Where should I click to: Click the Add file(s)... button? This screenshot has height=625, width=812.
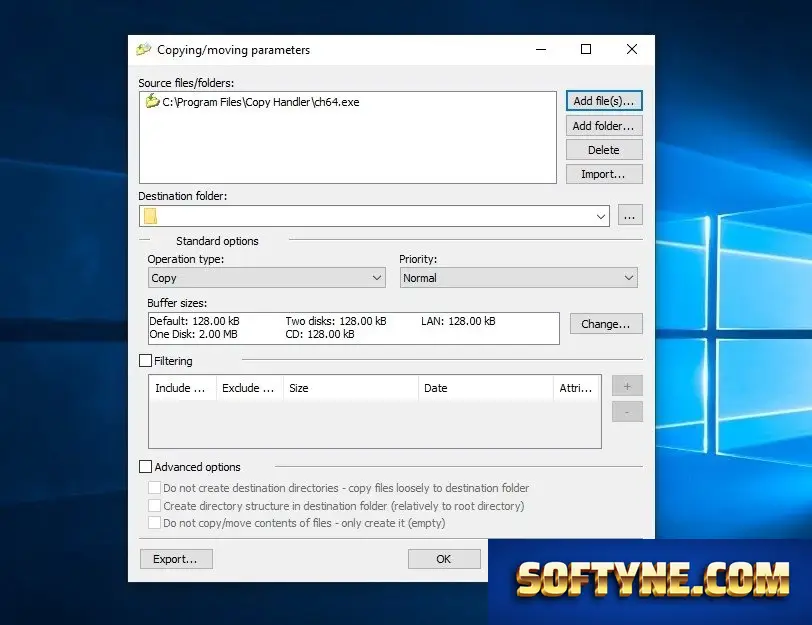pos(604,101)
